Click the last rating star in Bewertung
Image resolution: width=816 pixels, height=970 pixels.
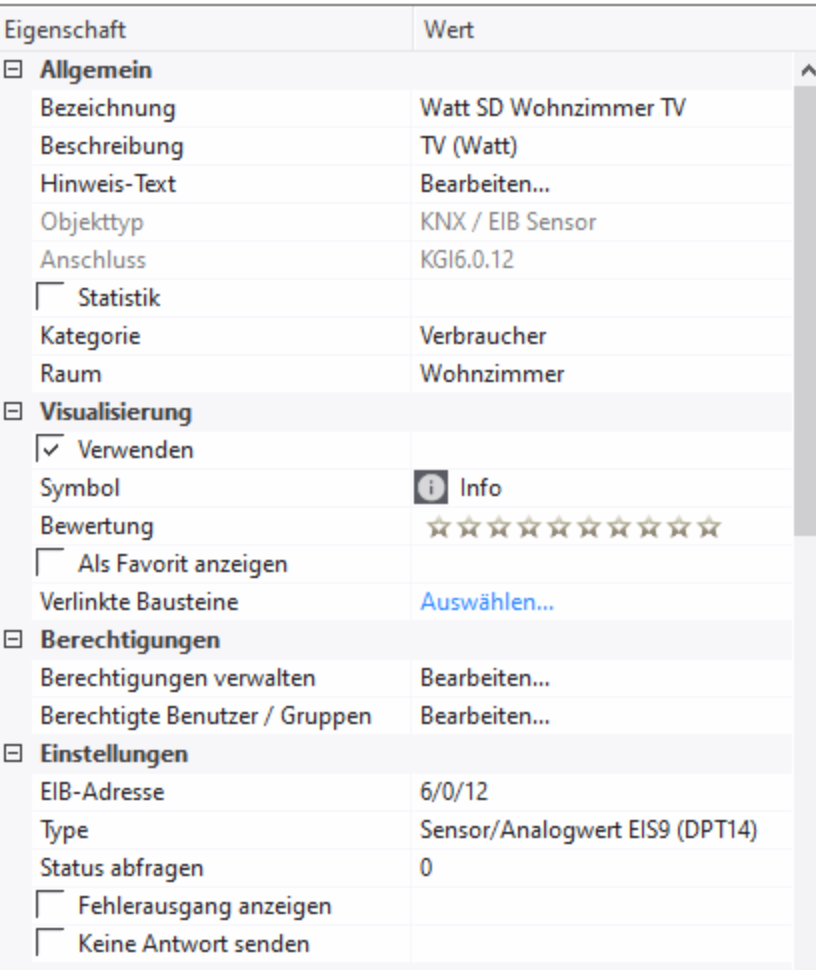click(709, 527)
